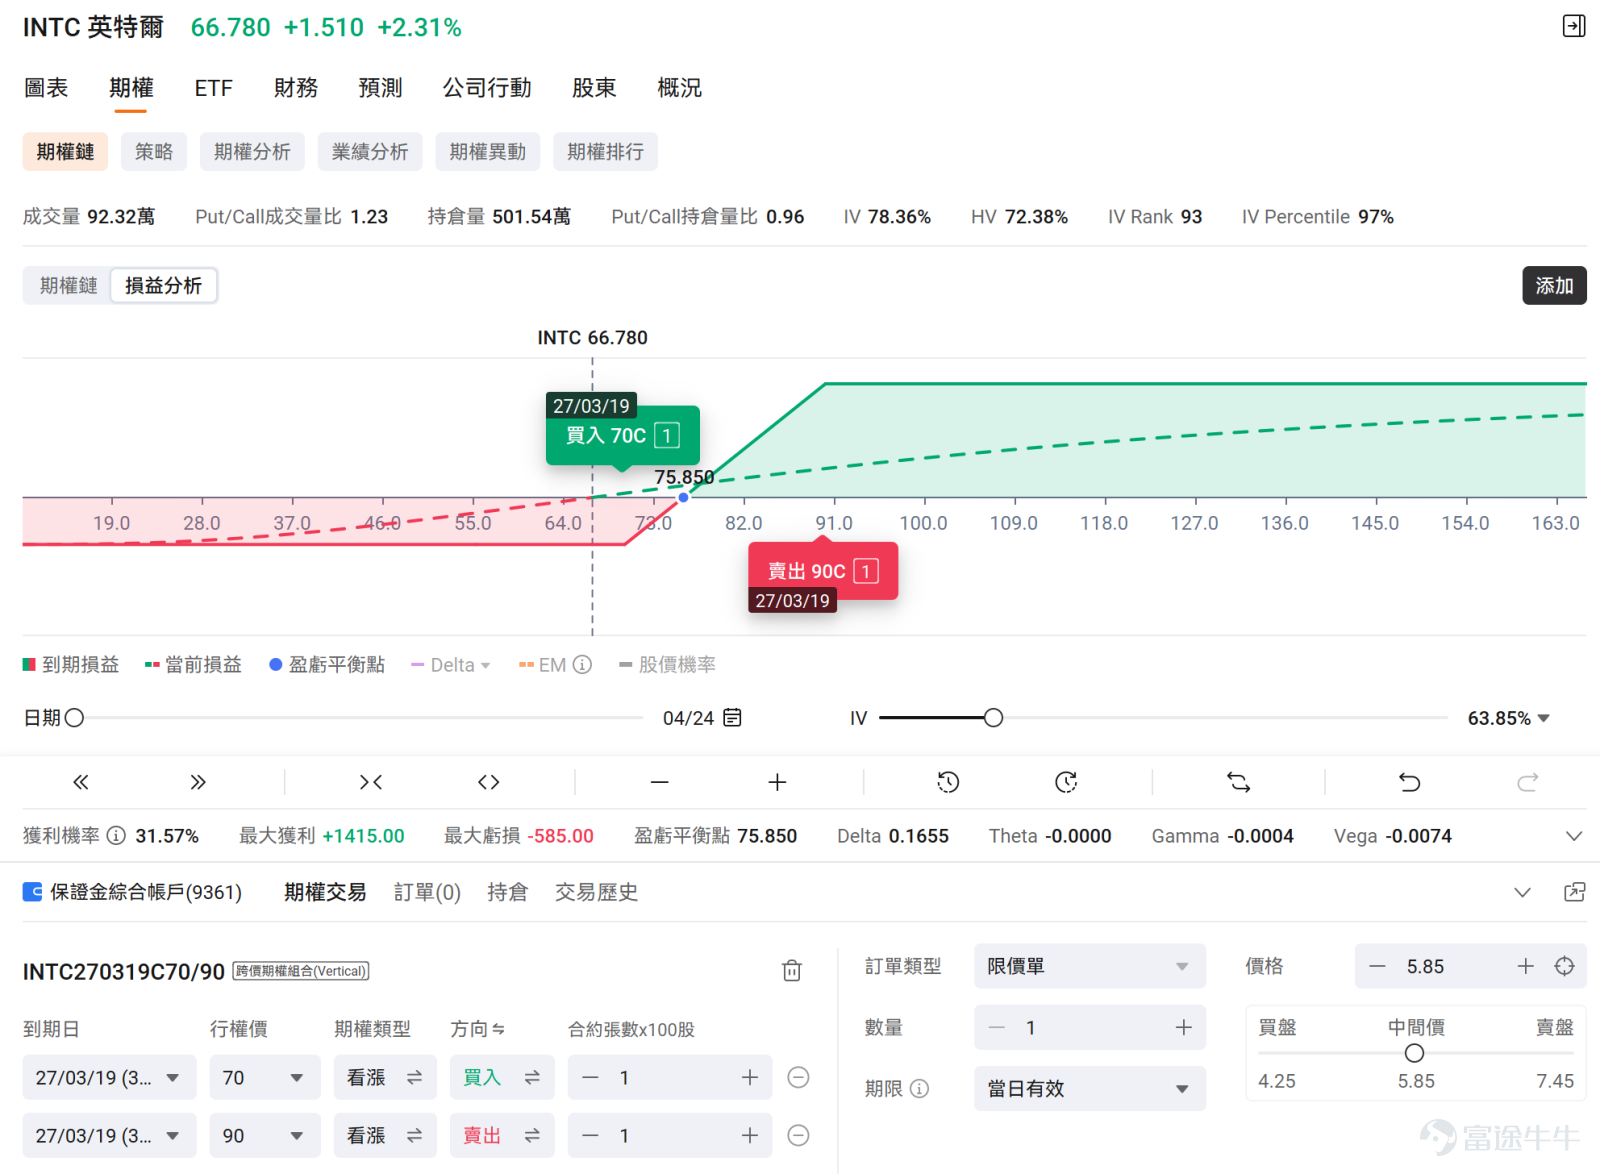Increase contracts for the 70 strike leg
The image size is (1600, 1174).
click(x=749, y=1077)
